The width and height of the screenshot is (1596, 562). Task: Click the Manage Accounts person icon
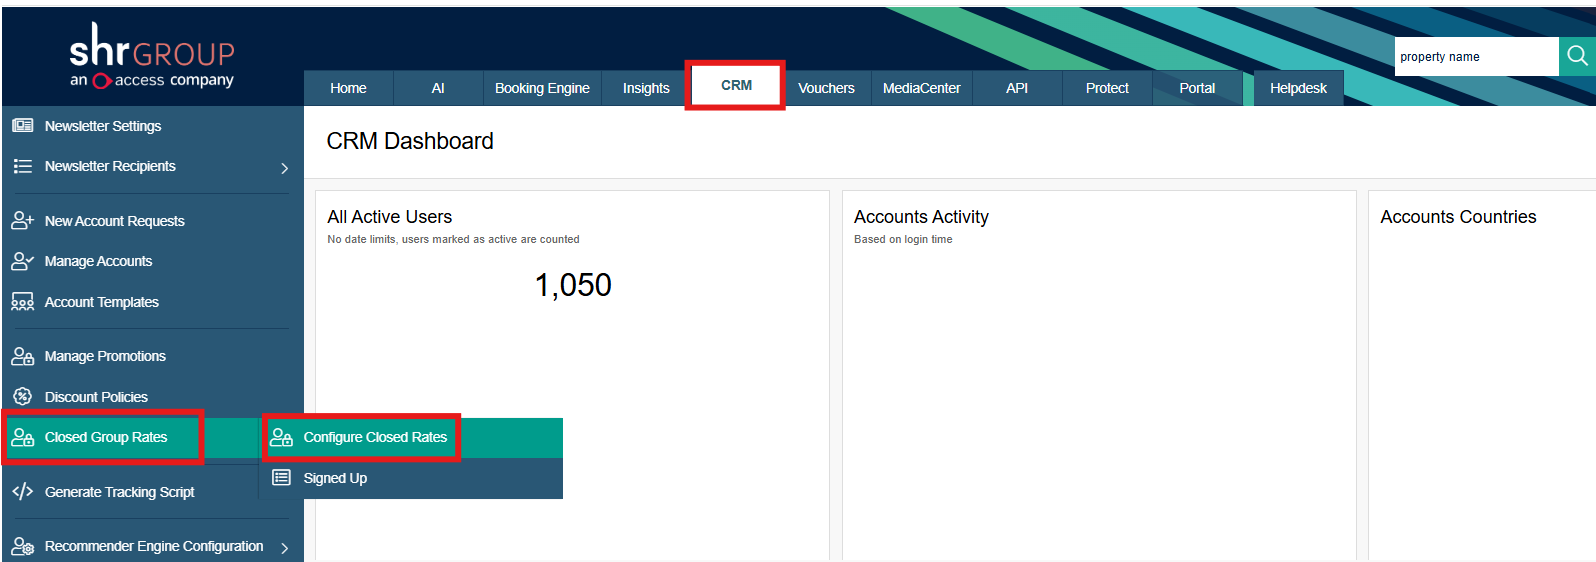22,261
